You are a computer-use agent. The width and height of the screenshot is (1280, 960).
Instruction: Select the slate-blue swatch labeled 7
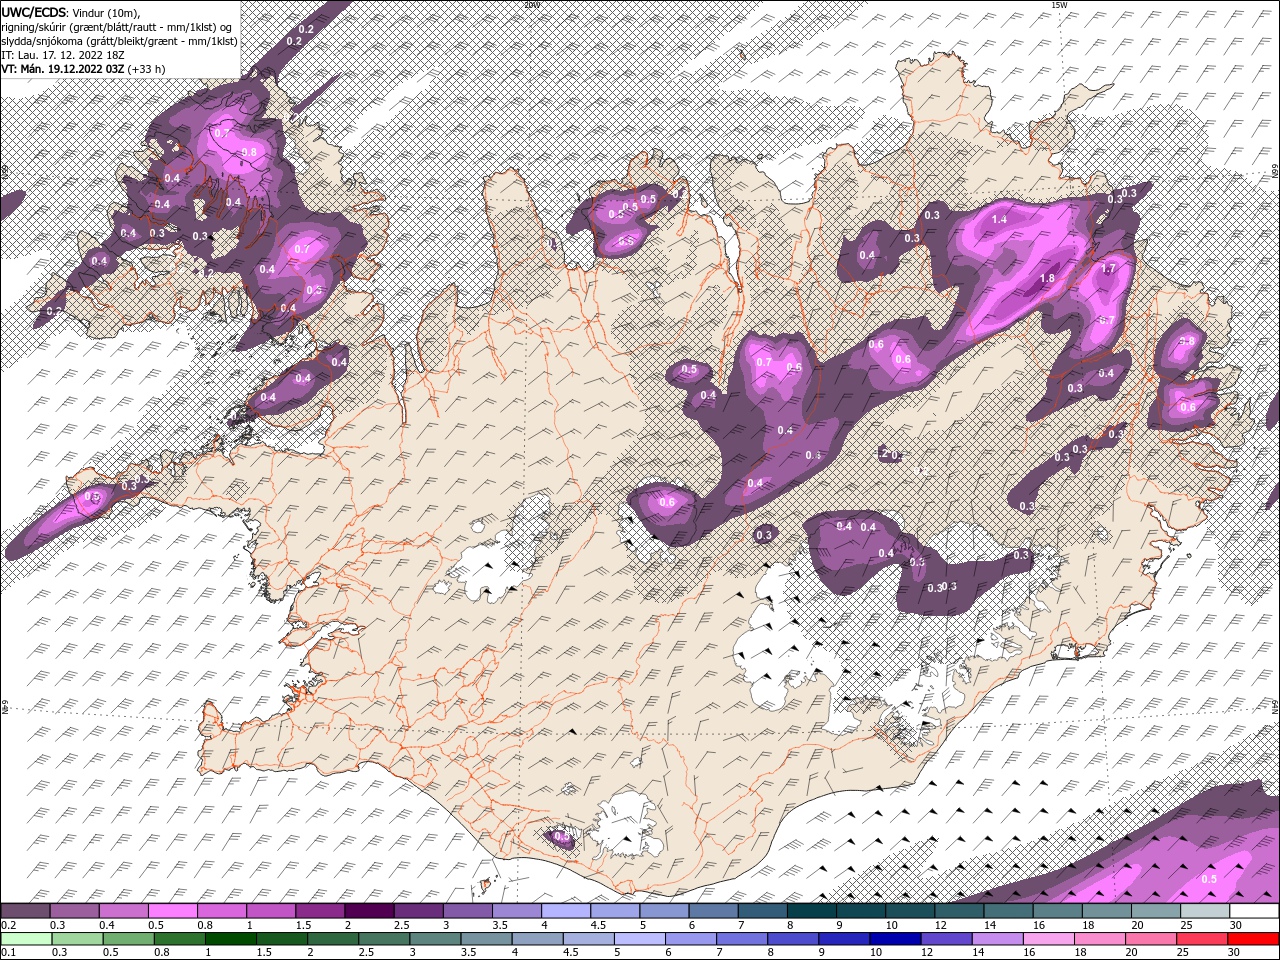click(x=761, y=911)
